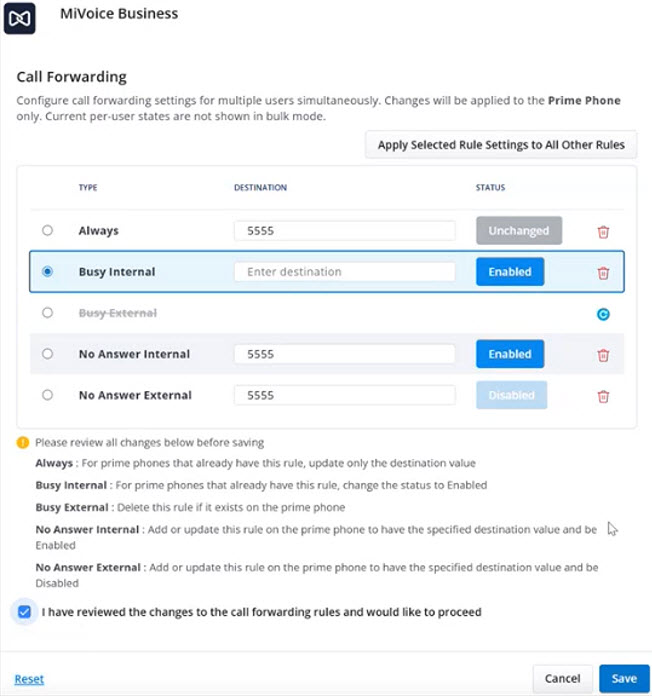Select the Always rule radio button

pyautogui.click(x=47, y=230)
